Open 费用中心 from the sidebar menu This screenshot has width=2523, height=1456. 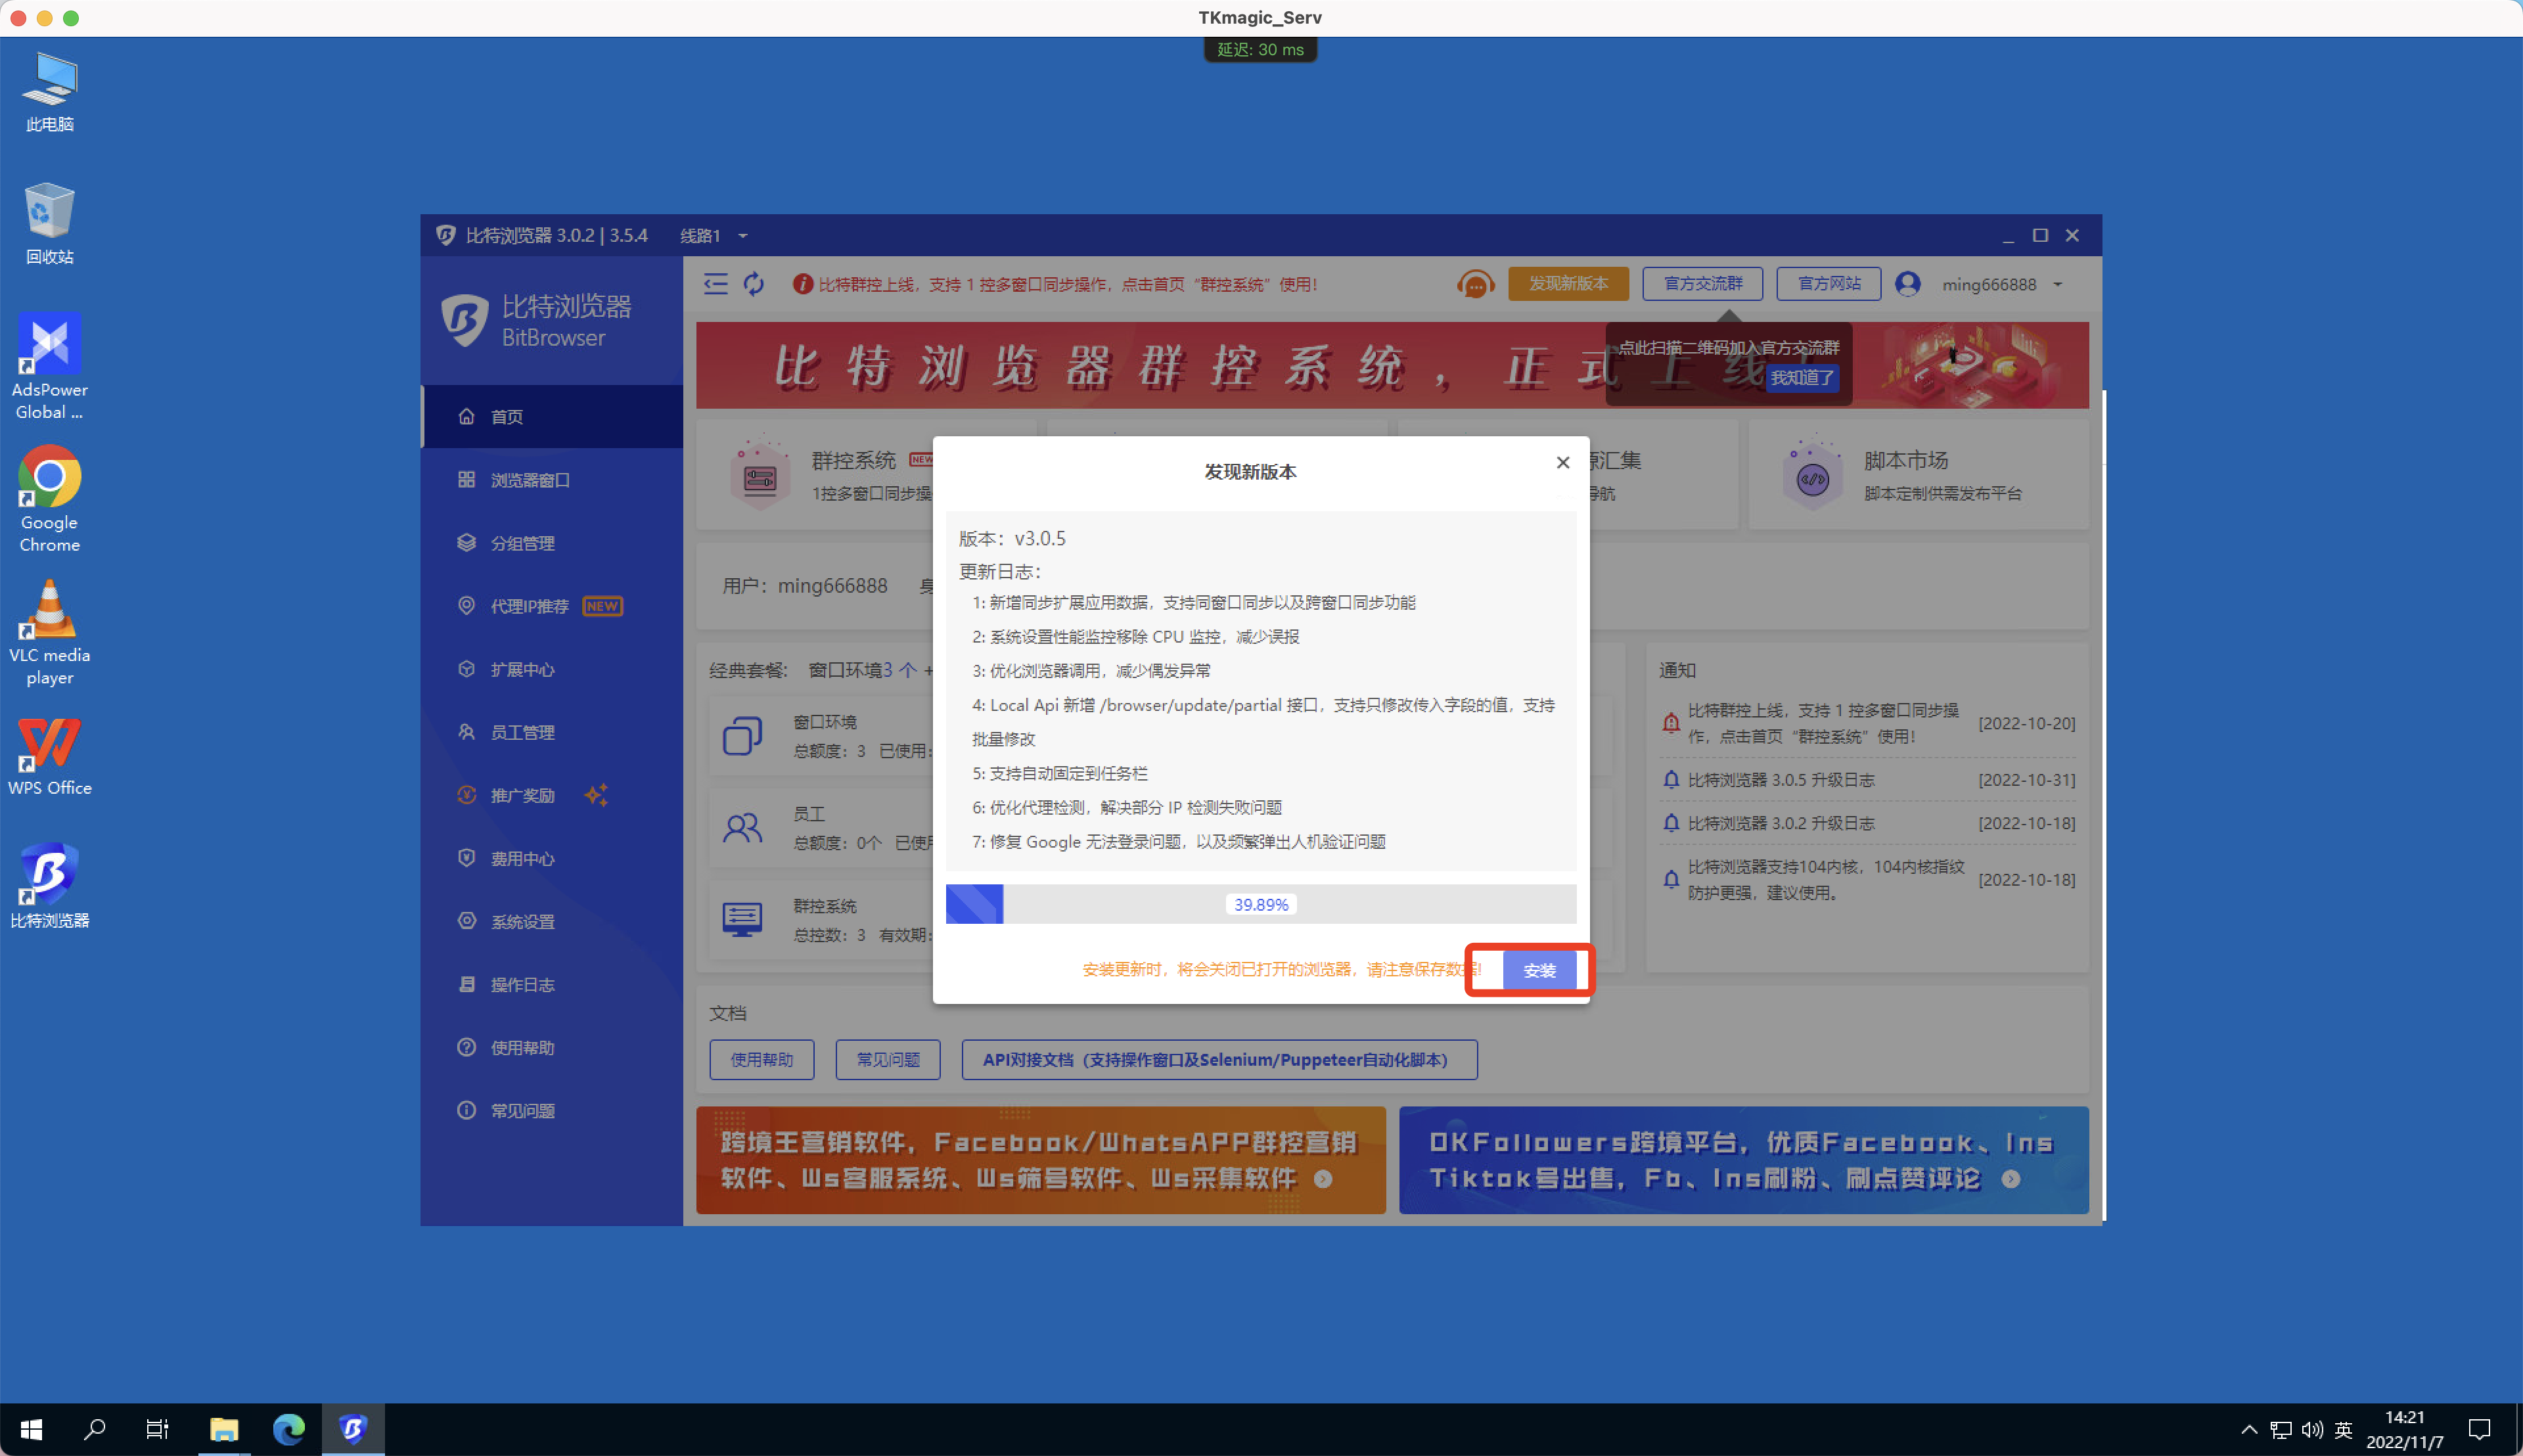tap(521, 858)
